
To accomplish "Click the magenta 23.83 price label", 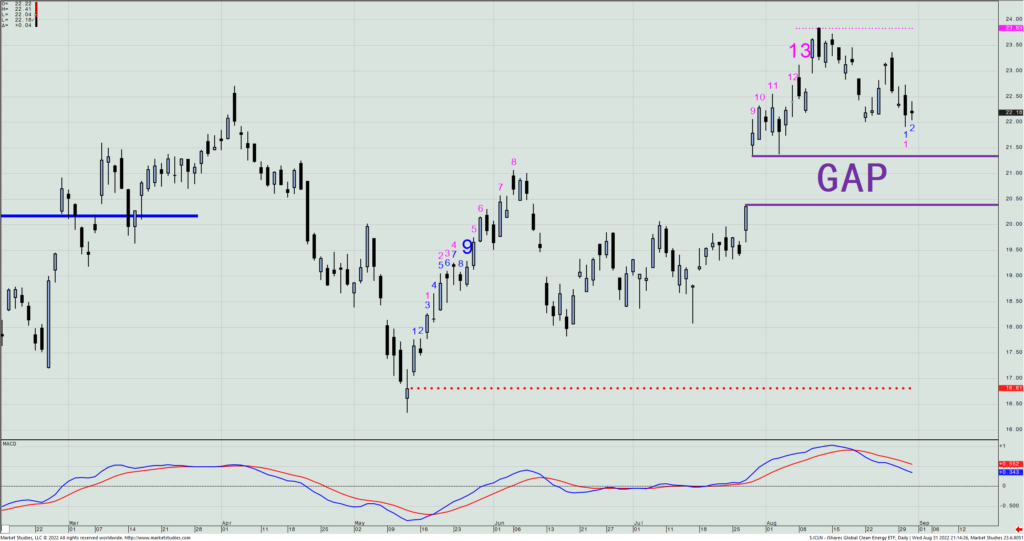I will coord(1011,28).
